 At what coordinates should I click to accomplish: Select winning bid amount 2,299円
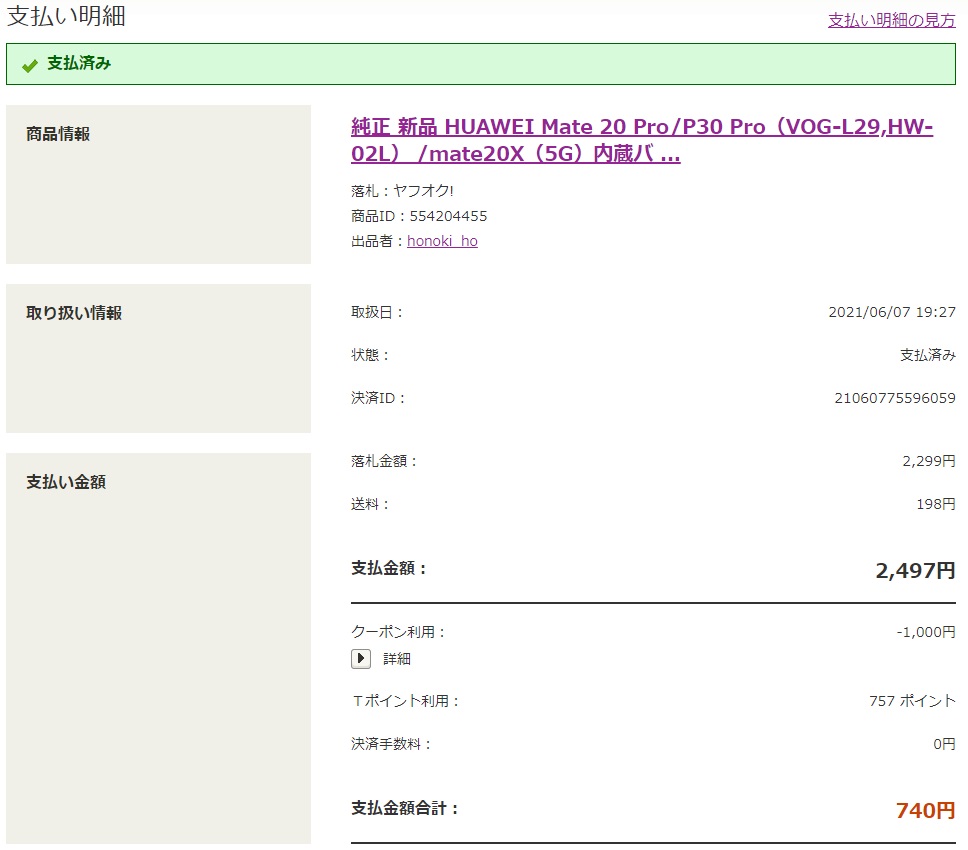click(928, 461)
